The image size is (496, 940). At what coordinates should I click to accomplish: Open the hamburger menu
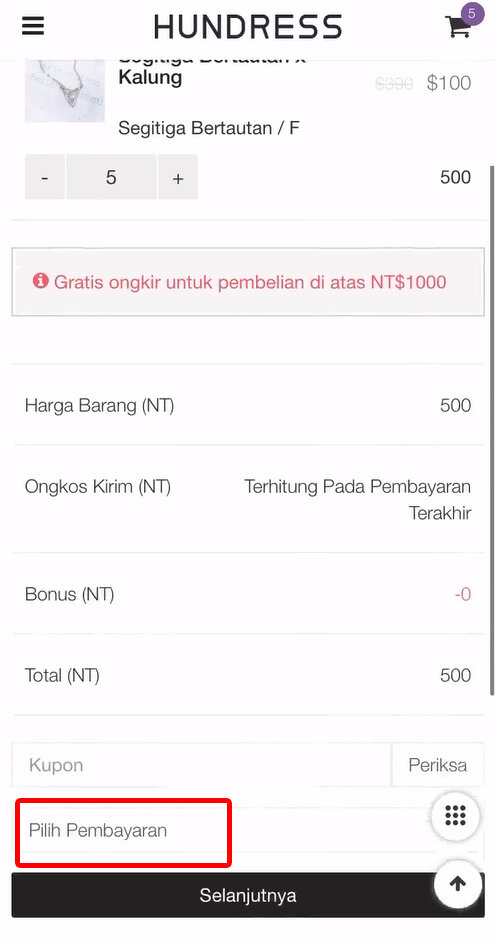[33, 26]
